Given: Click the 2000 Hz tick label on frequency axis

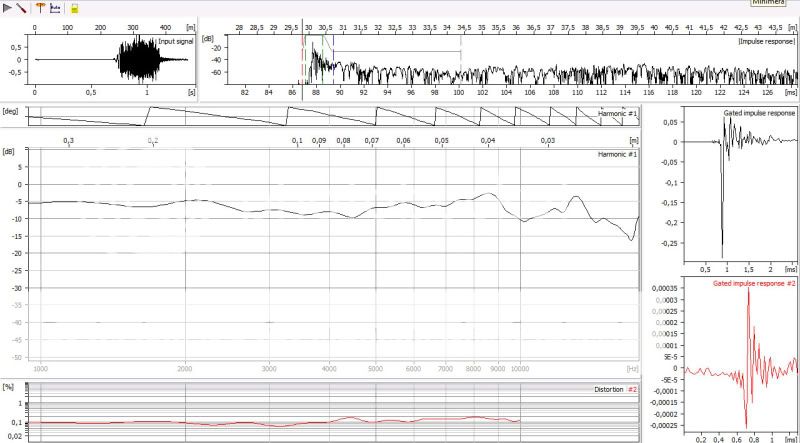Looking at the screenshot, I should pos(186,368).
